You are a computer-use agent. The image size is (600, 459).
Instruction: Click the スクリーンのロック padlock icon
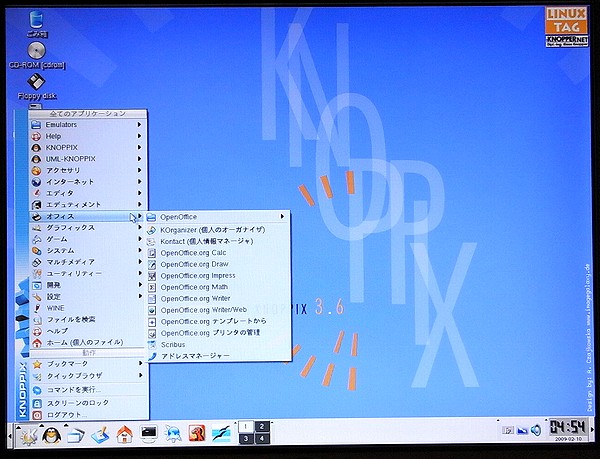coord(37,403)
